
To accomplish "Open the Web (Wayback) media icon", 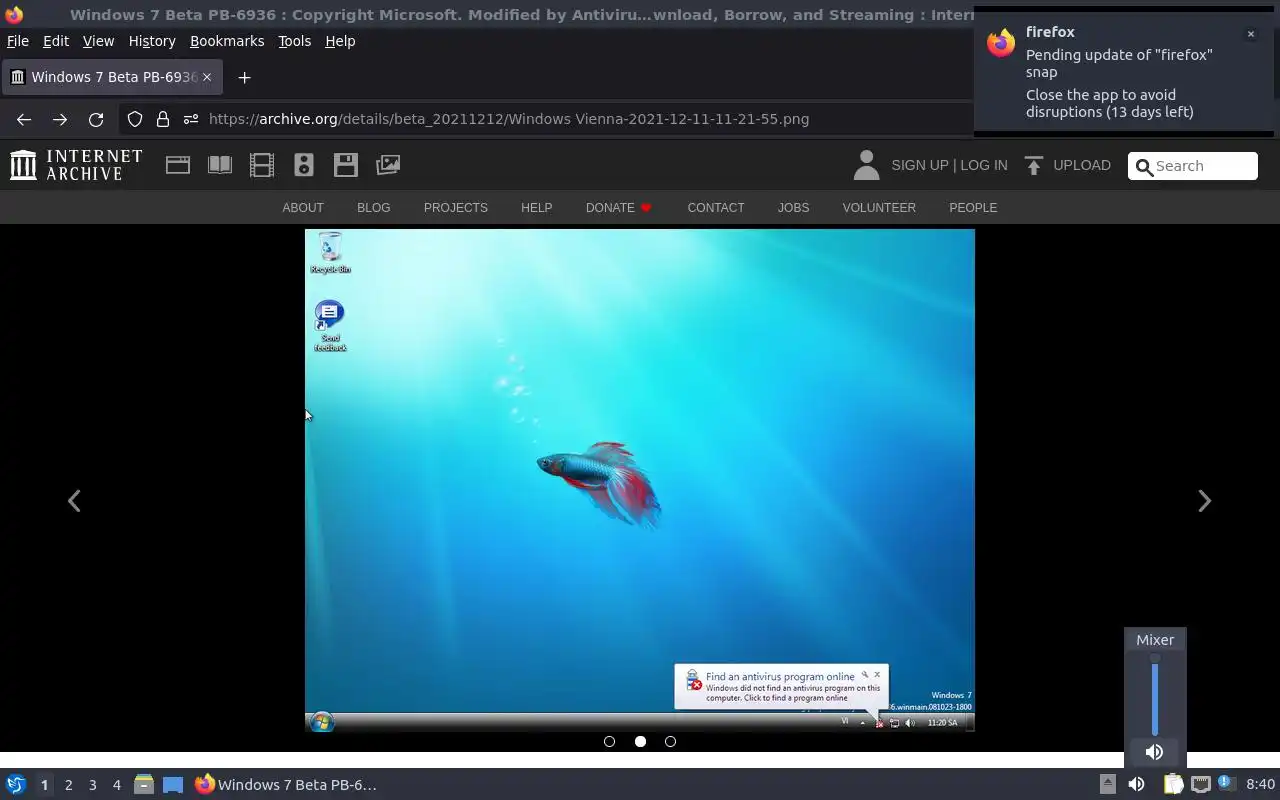I will pos(178,165).
